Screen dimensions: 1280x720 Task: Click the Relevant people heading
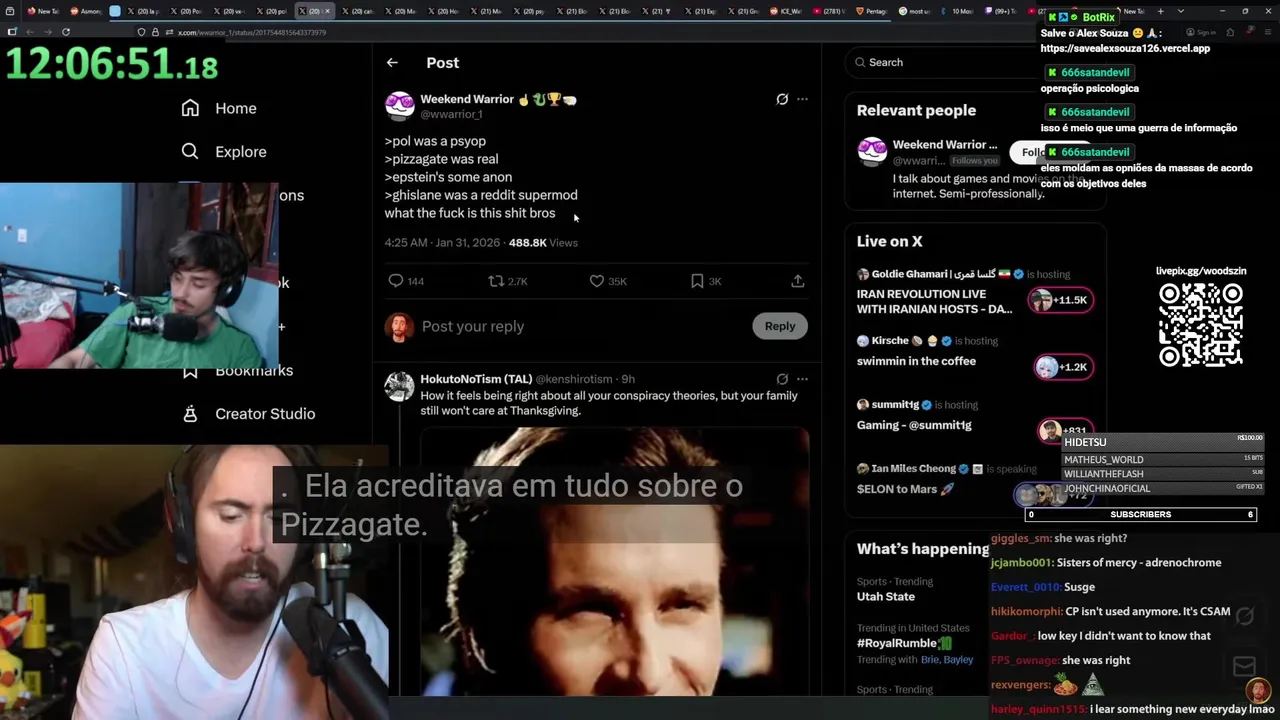(916, 111)
